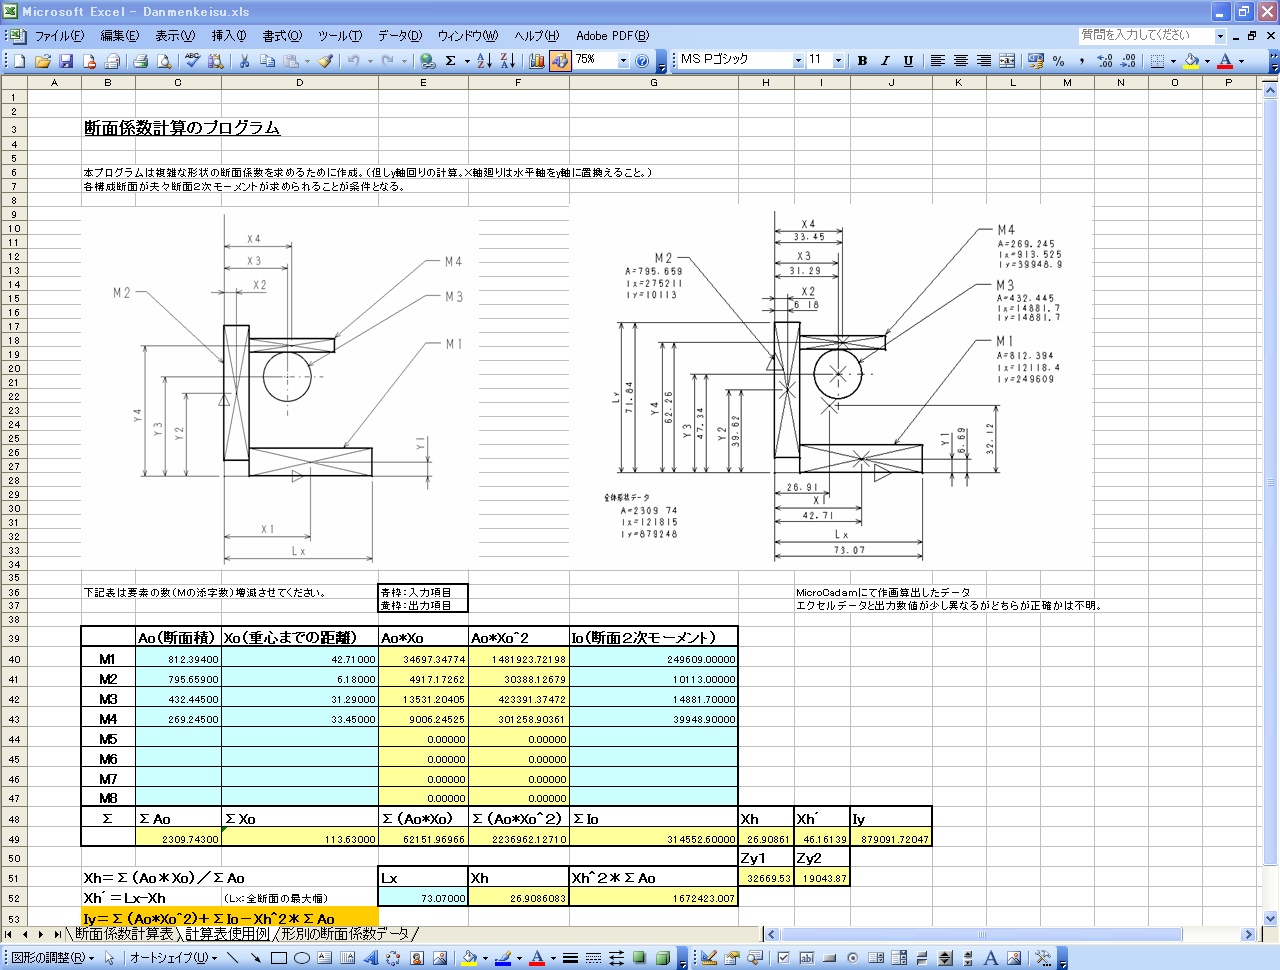The height and width of the screenshot is (970, 1280).
Task: Toggle the Select Objects pointer tool
Action: tap(109, 958)
